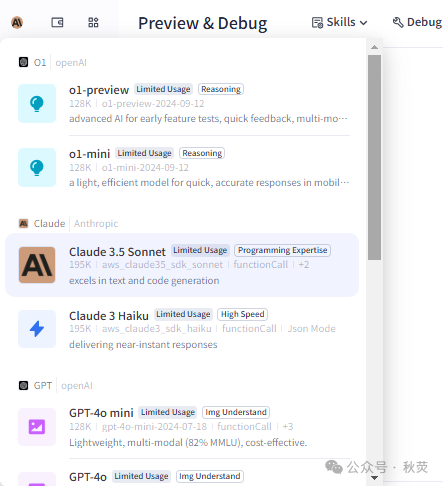Click the Claude group Anthropic small logo

[x=23, y=223]
